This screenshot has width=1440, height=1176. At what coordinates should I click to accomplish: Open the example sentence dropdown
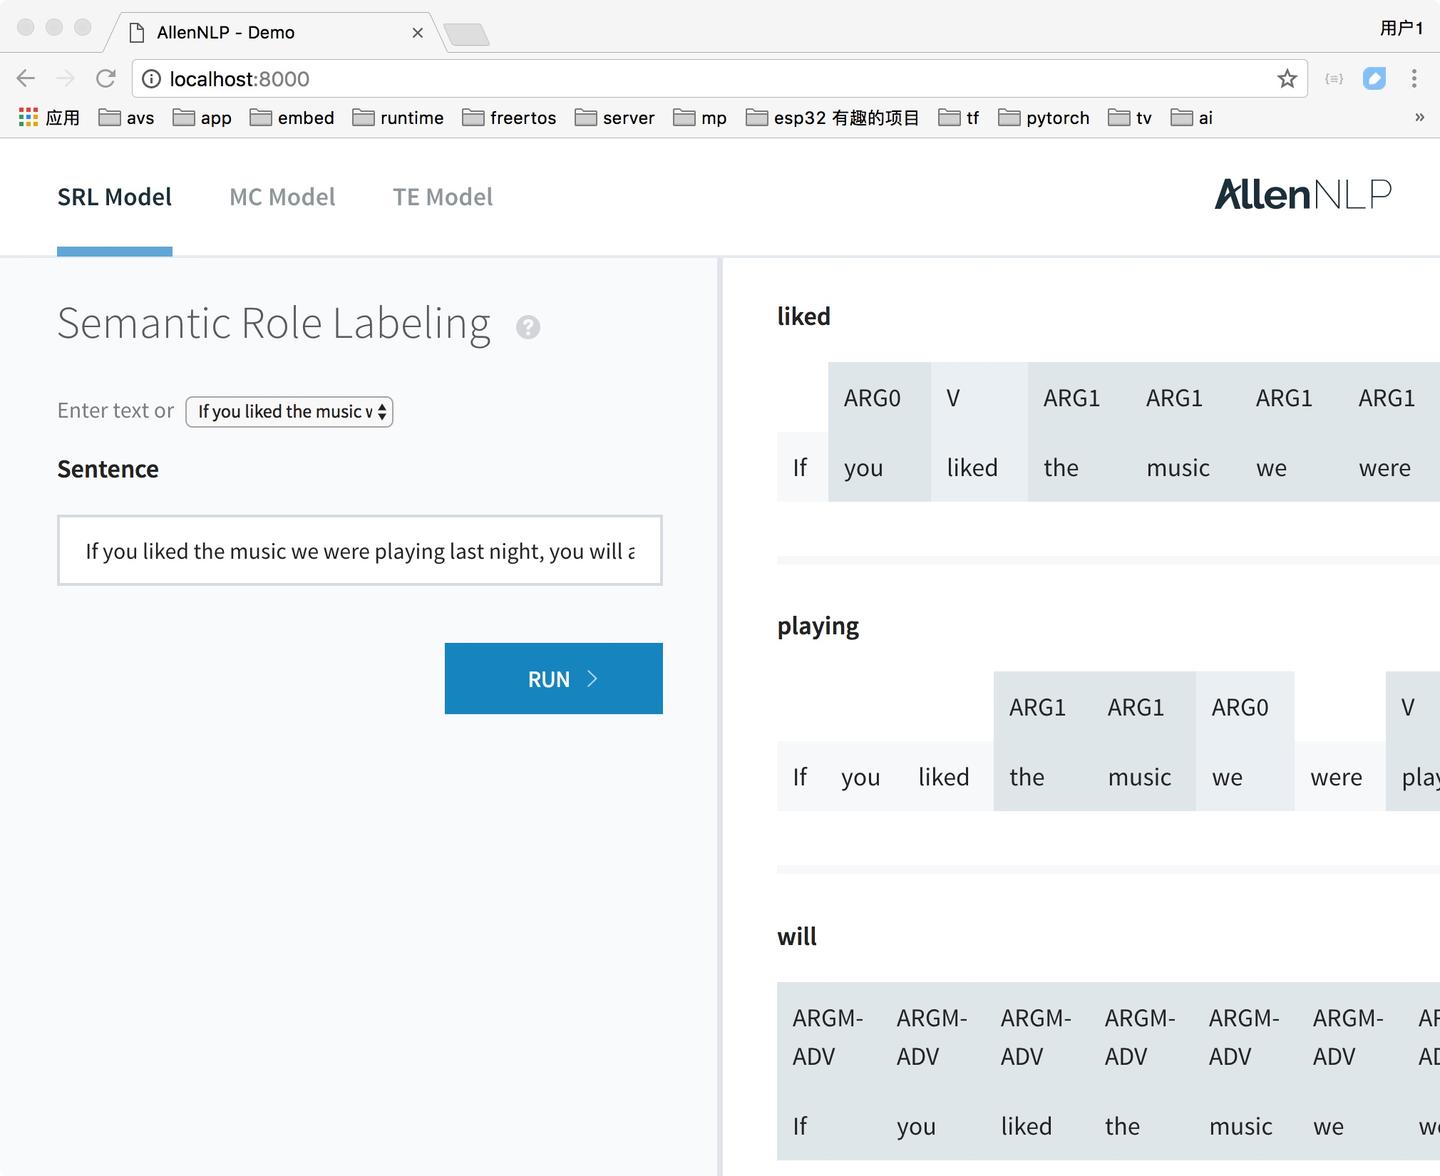(x=289, y=411)
